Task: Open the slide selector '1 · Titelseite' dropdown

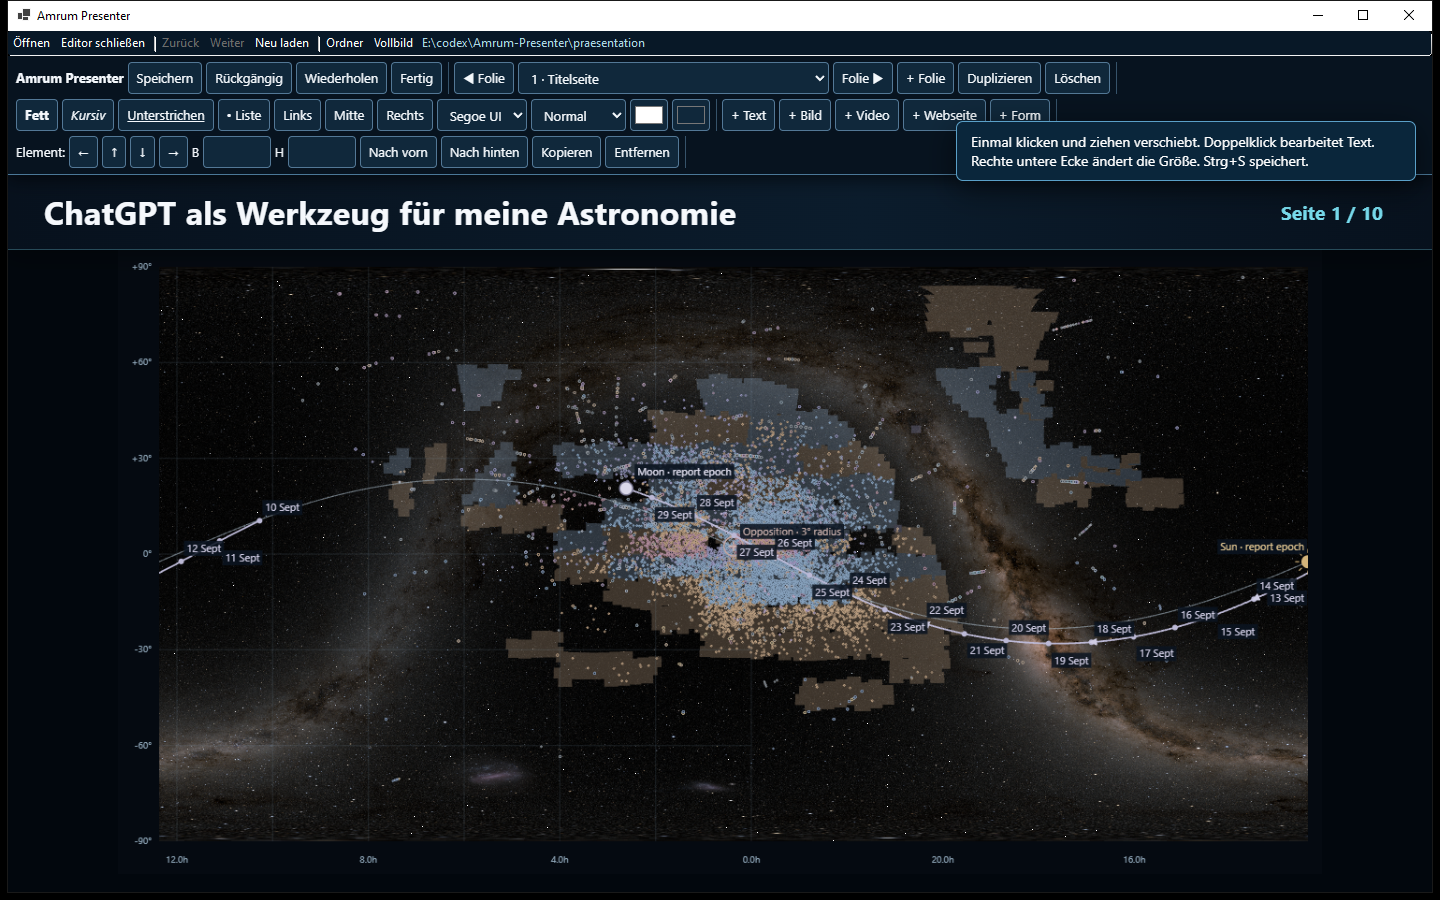Action: (674, 79)
